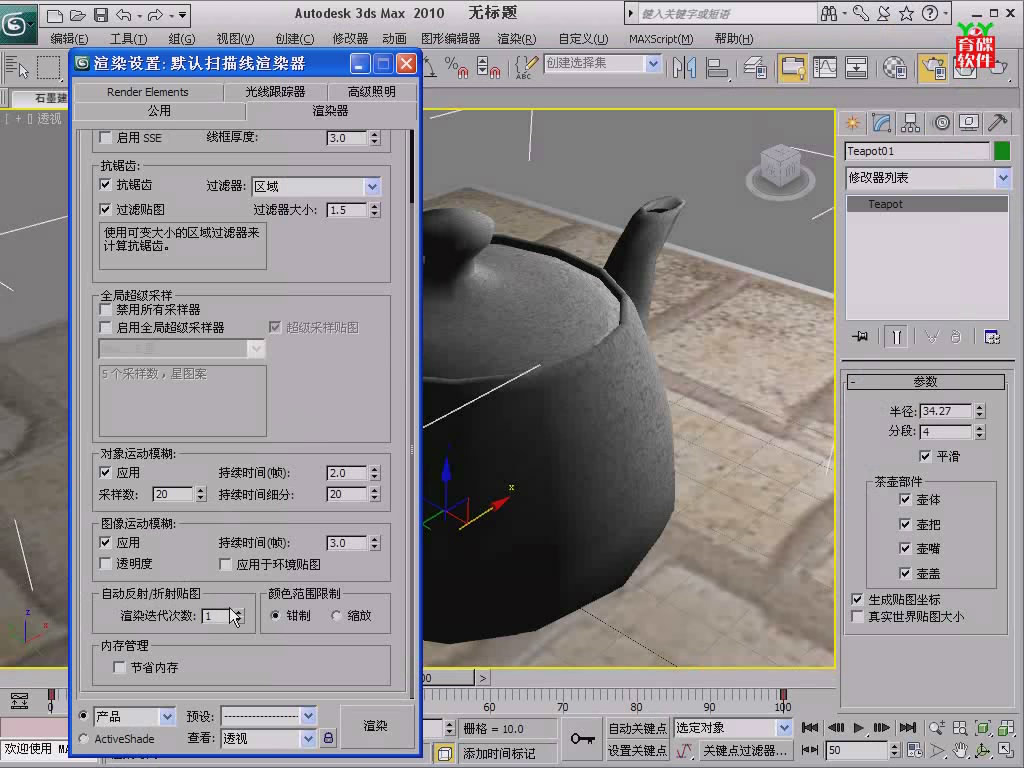
Task: Open the 修改器 menu
Action: point(350,39)
